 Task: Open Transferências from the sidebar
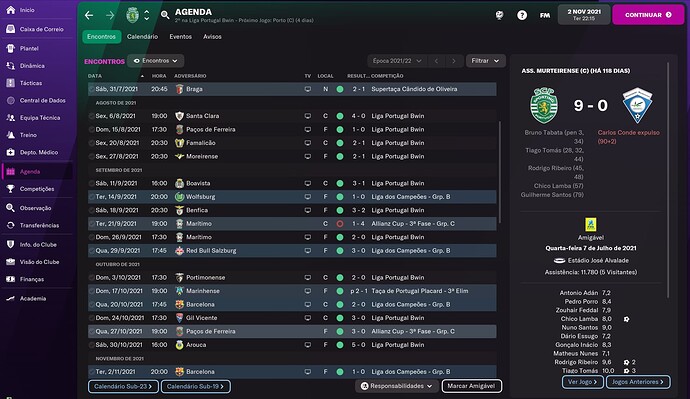39,225
